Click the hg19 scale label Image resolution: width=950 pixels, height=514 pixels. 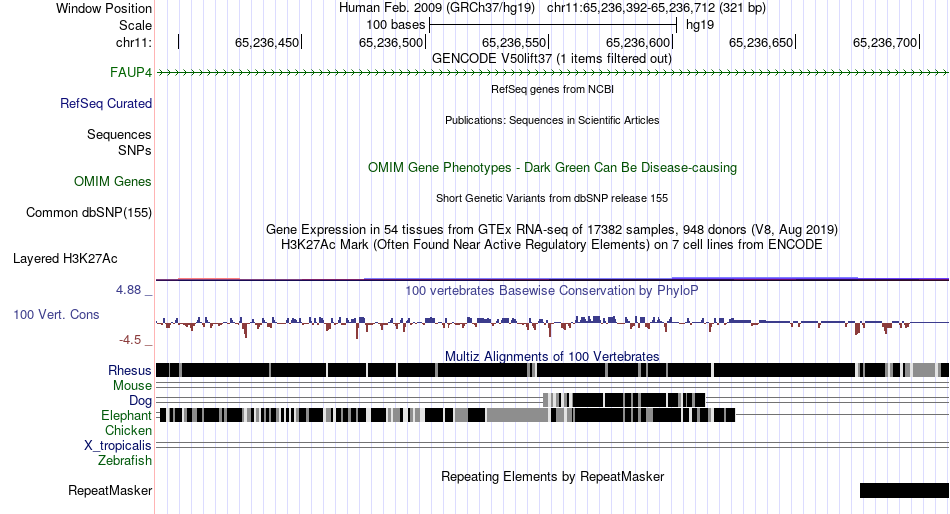coord(700,25)
